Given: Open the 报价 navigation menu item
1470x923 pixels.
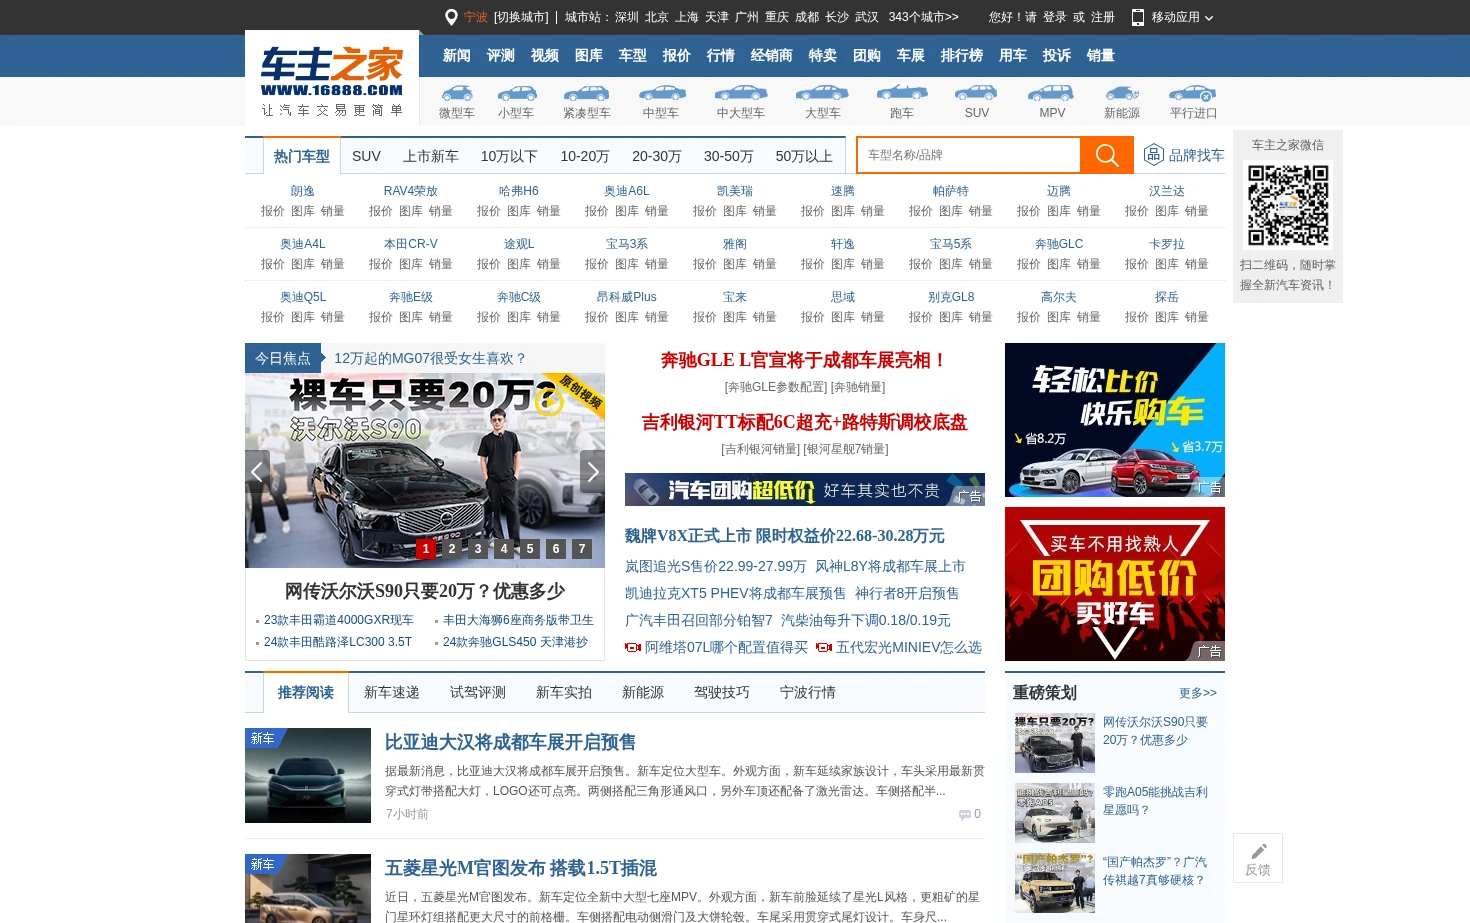Looking at the screenshot, I should pos(676,56).
